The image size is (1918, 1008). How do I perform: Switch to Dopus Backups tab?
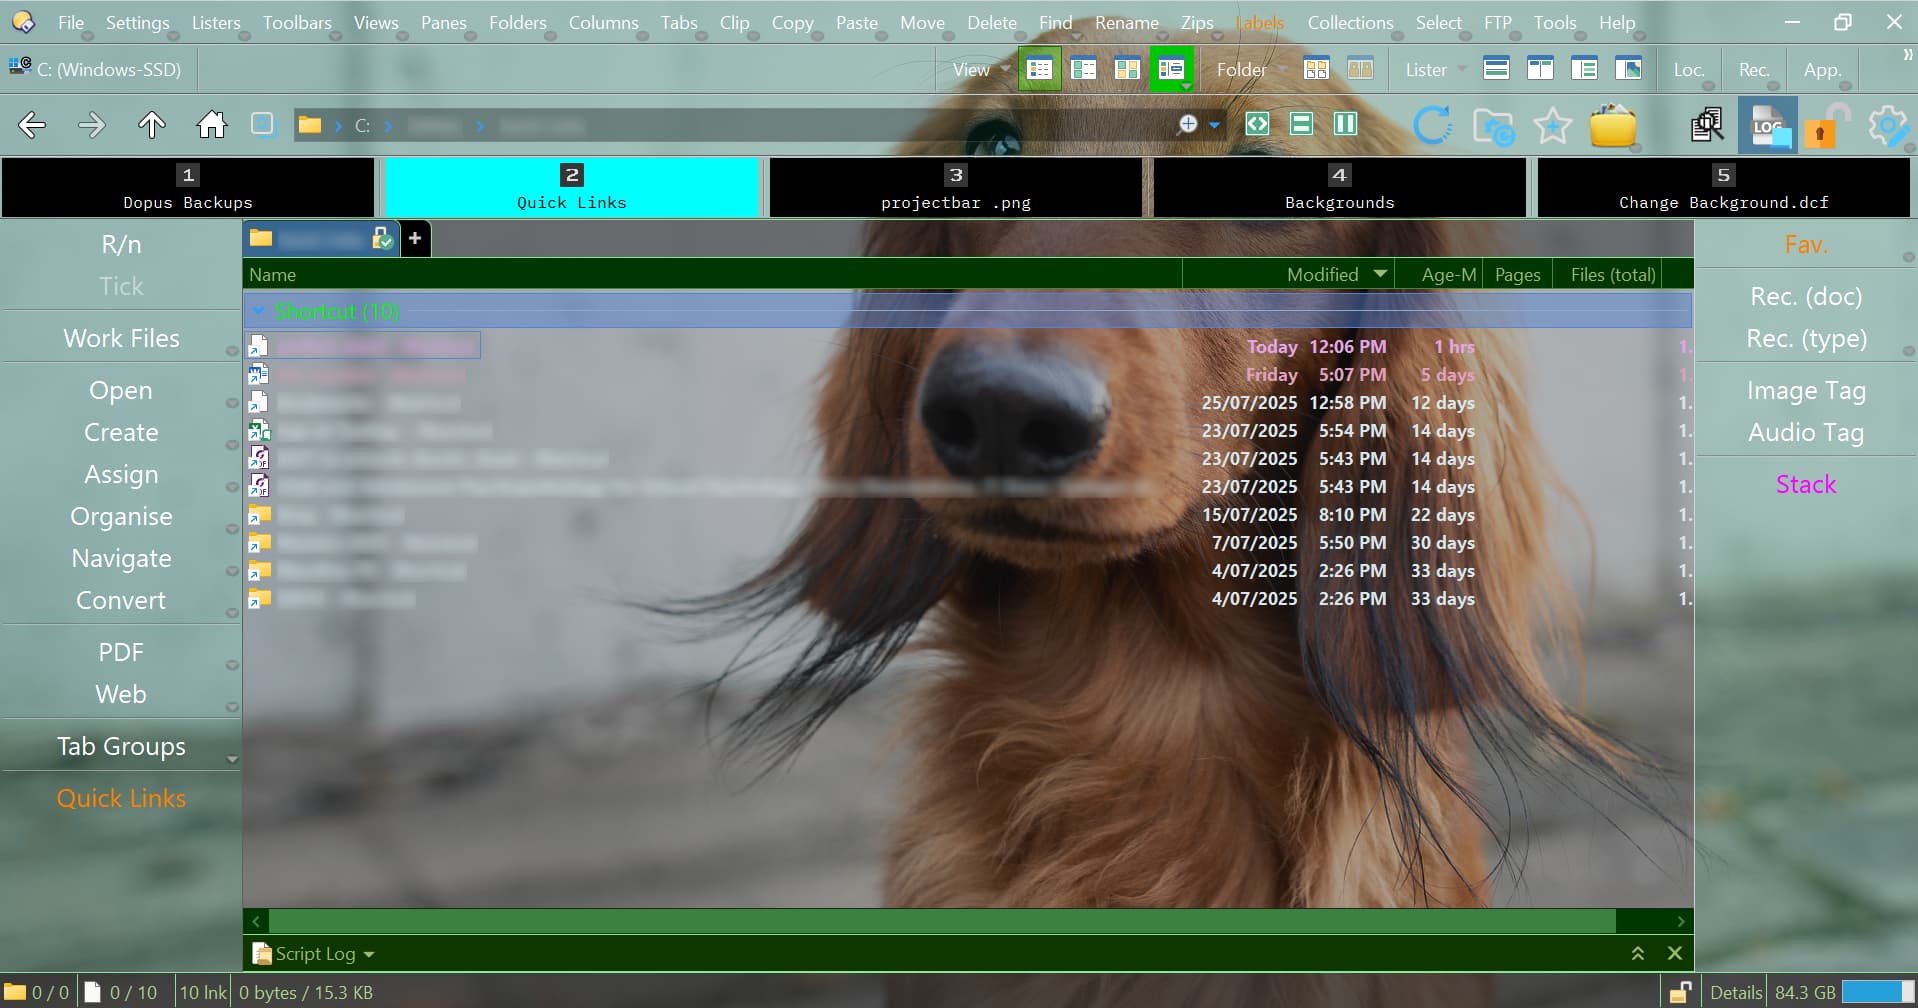coord(188,187)
